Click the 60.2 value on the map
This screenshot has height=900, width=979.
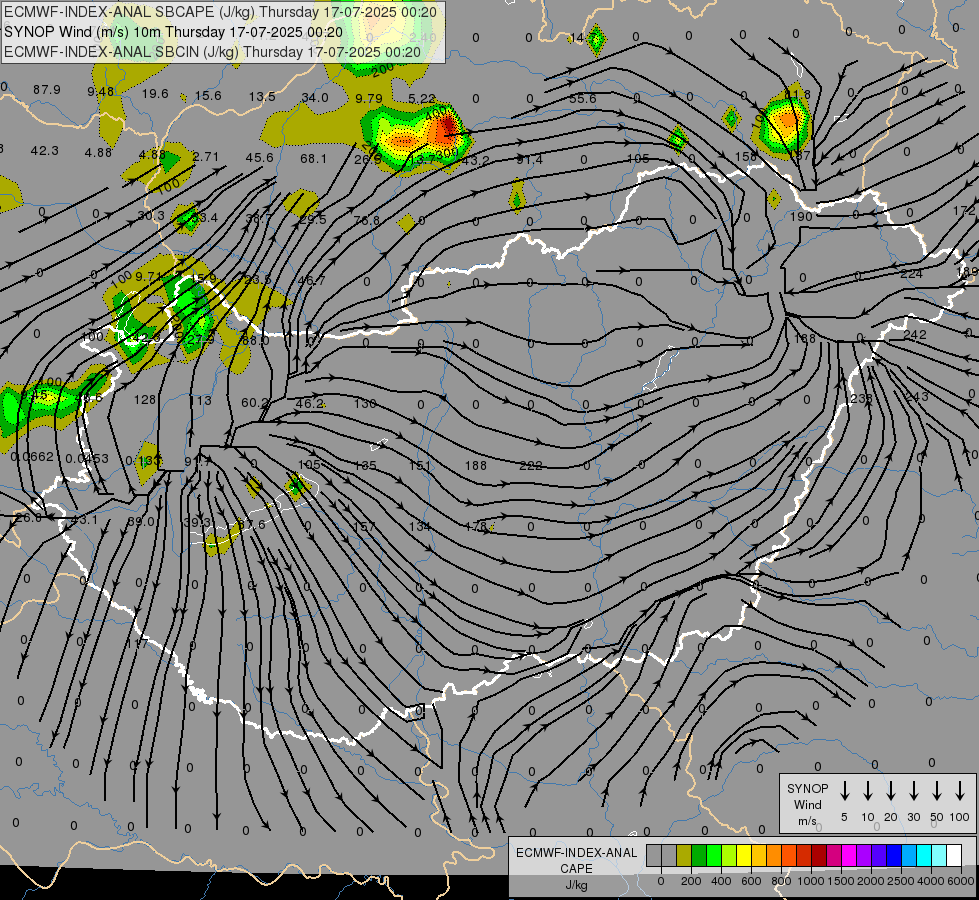(255, 403)
